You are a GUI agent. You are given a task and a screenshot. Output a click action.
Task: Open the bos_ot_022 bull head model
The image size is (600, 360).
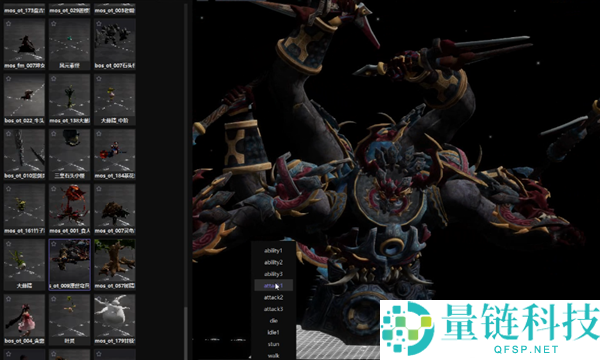point(24,99)
